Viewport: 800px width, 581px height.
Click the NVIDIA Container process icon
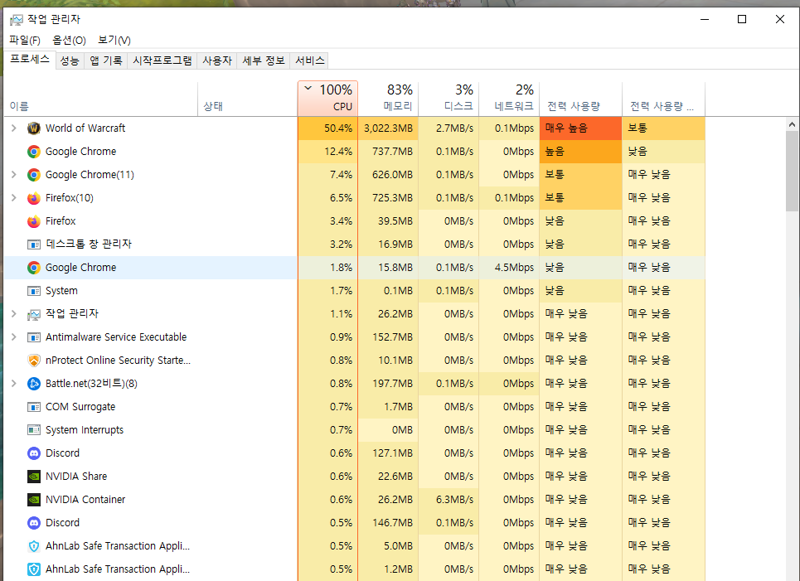click(34, 500)
